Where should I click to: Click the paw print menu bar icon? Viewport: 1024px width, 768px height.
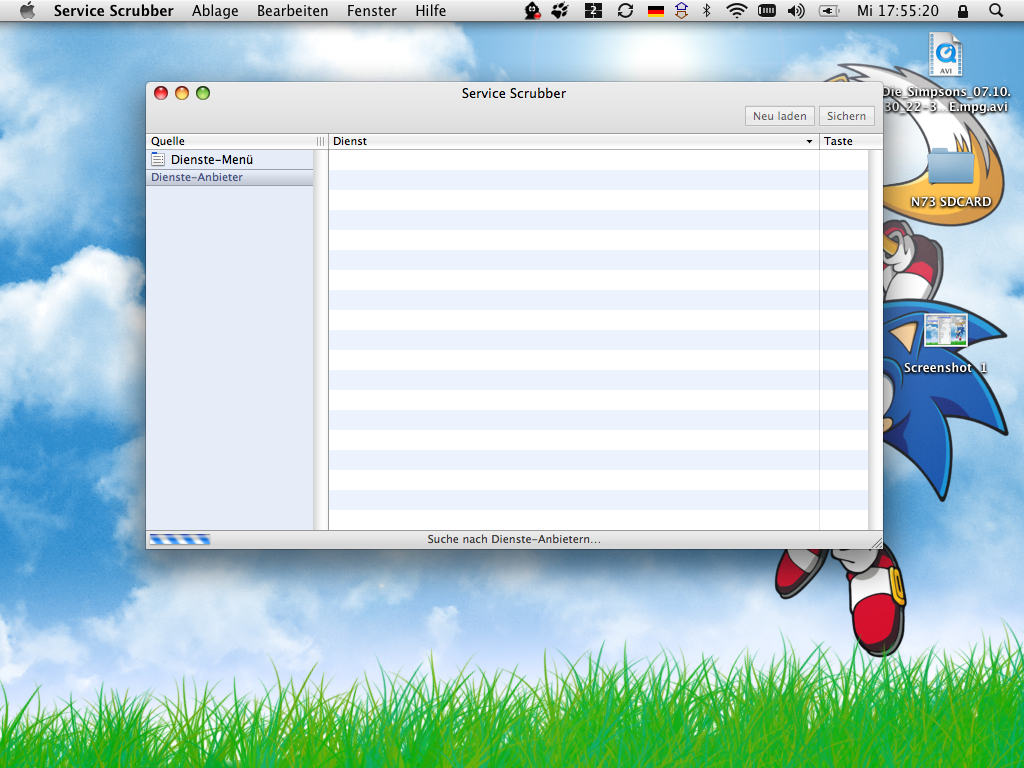coord(560,10)
